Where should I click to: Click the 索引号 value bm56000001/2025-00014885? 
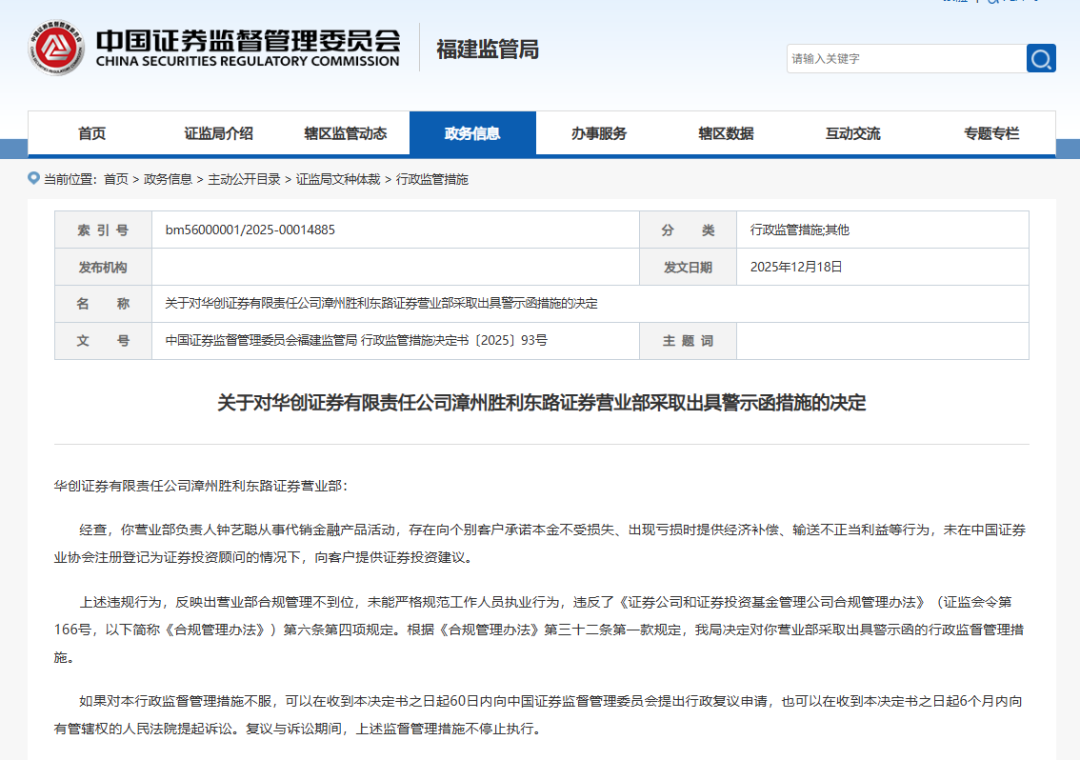coord(248,229)
